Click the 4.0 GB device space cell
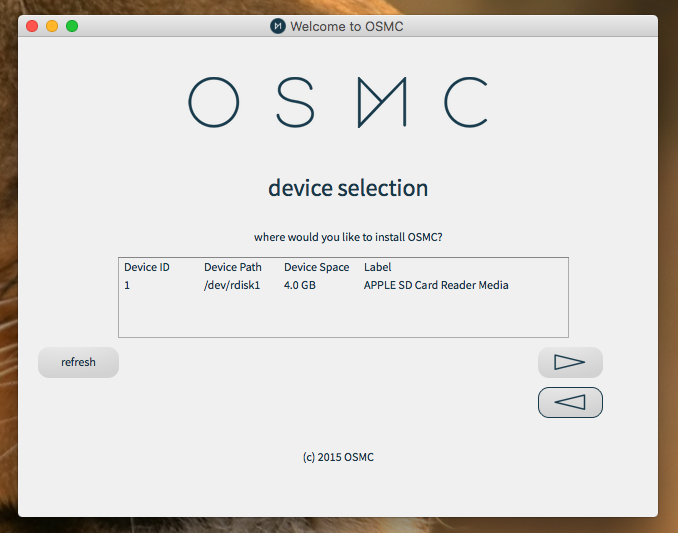This screenshot has width=678, height=533. click(x=300, y=285)
